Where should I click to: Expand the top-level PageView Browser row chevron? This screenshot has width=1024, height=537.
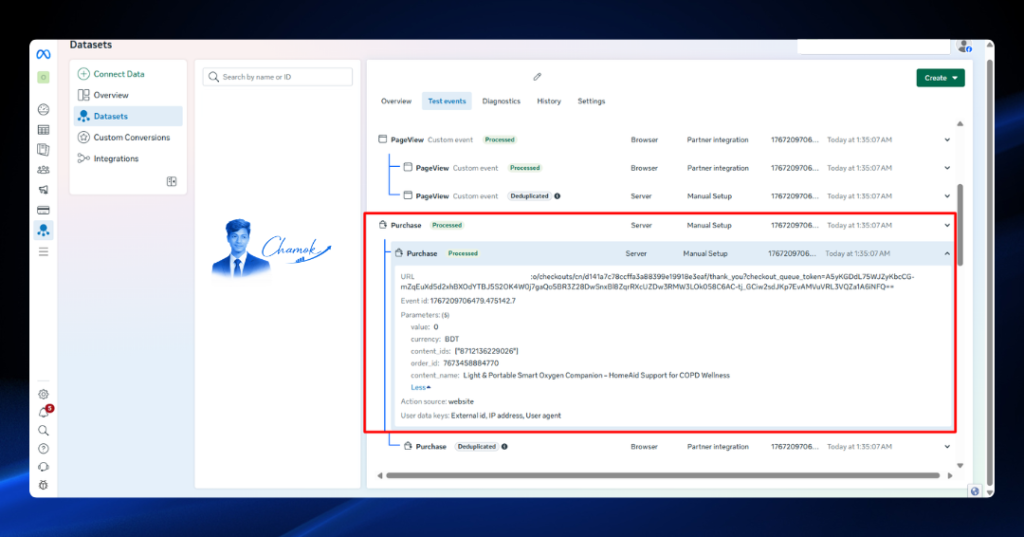(947, 140)
